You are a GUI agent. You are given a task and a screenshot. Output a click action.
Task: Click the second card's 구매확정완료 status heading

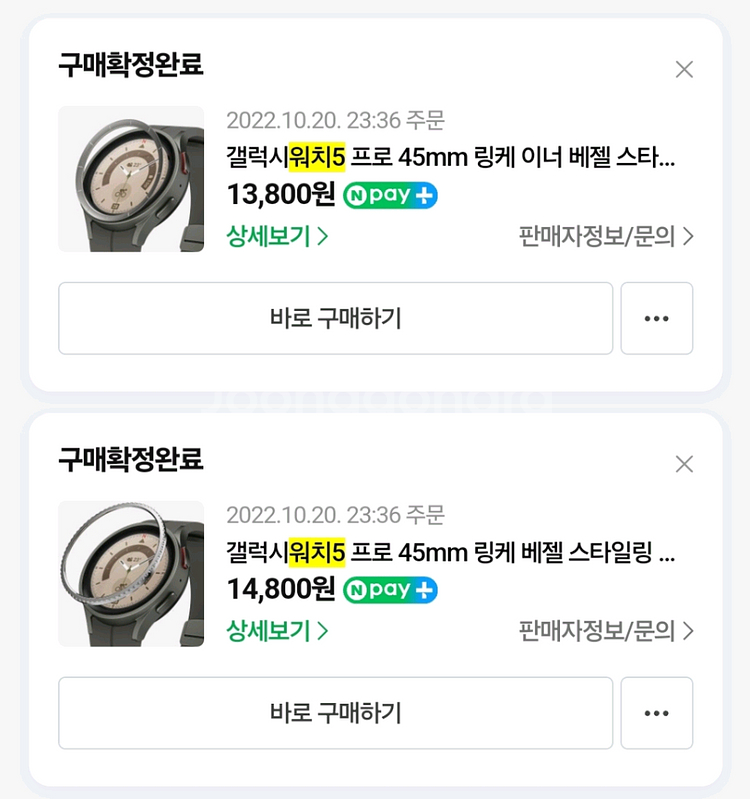pos(131,460)
